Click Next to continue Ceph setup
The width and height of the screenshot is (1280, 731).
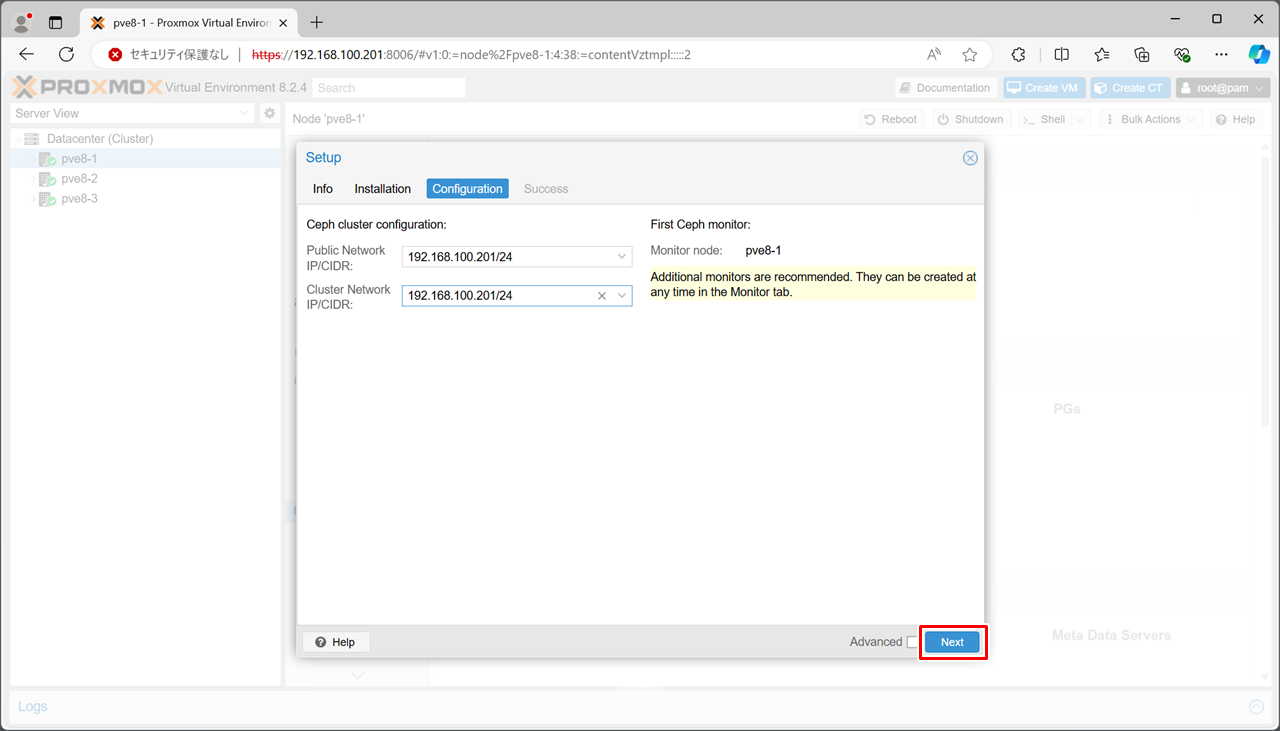(x=951, y=642)
